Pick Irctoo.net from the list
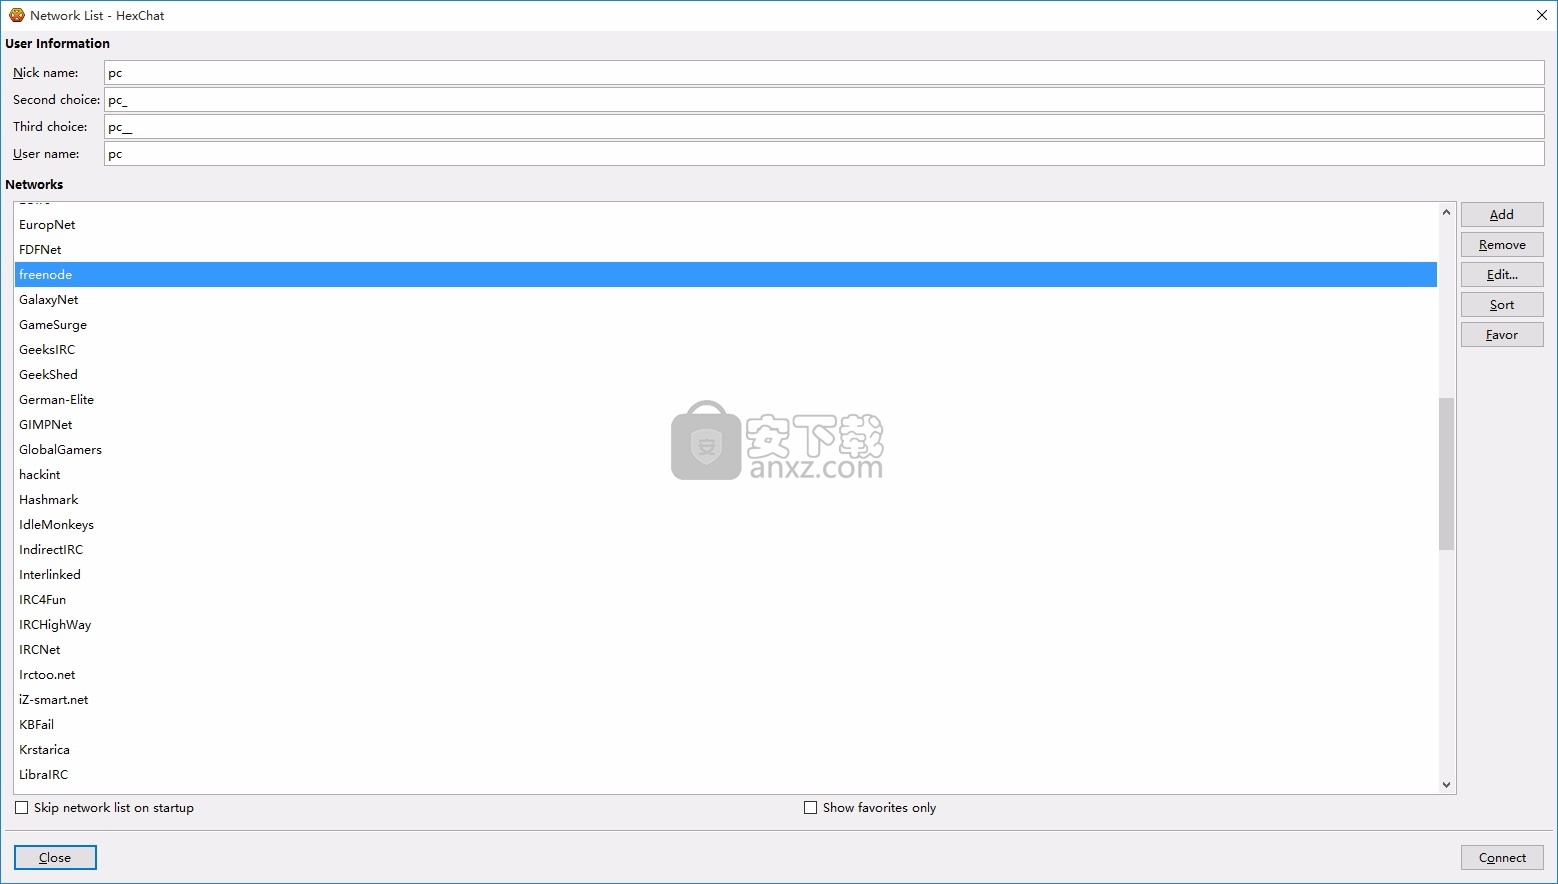This screenshot has width=1558, height=884. [x=726, y=674]
